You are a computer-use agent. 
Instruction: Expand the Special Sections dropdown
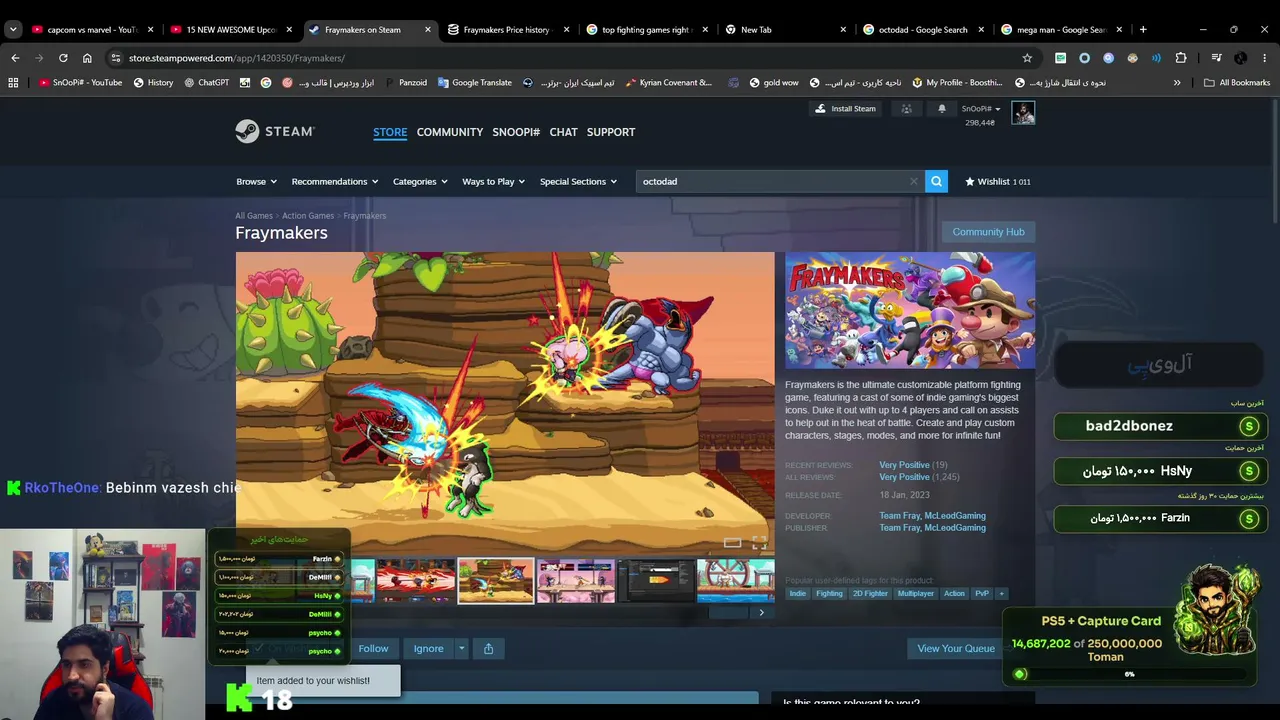[578, 181]
